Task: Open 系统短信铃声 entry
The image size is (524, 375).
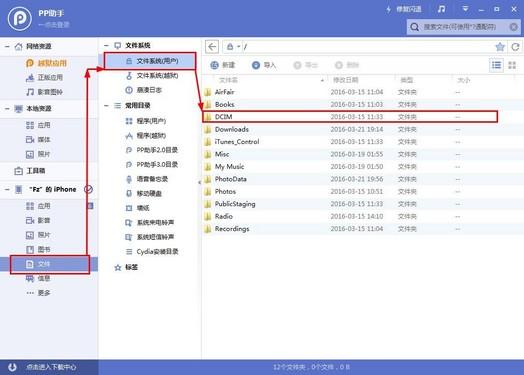Action: pos(149,237)
